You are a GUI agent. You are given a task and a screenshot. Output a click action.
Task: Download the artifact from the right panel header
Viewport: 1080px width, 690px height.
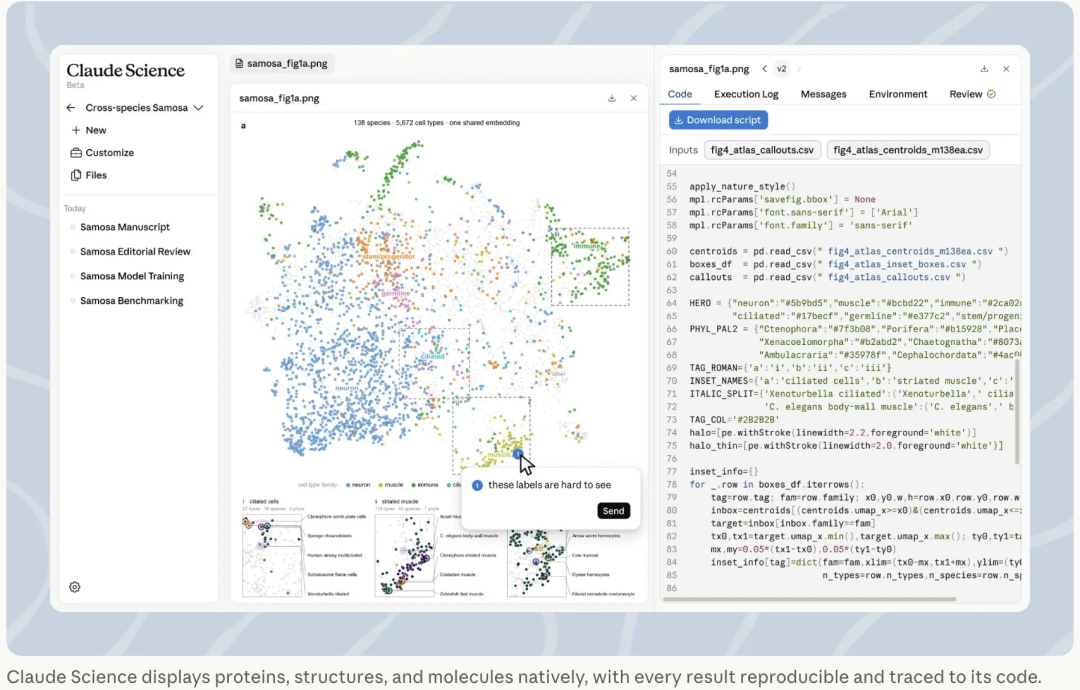[x=984, y=69]
